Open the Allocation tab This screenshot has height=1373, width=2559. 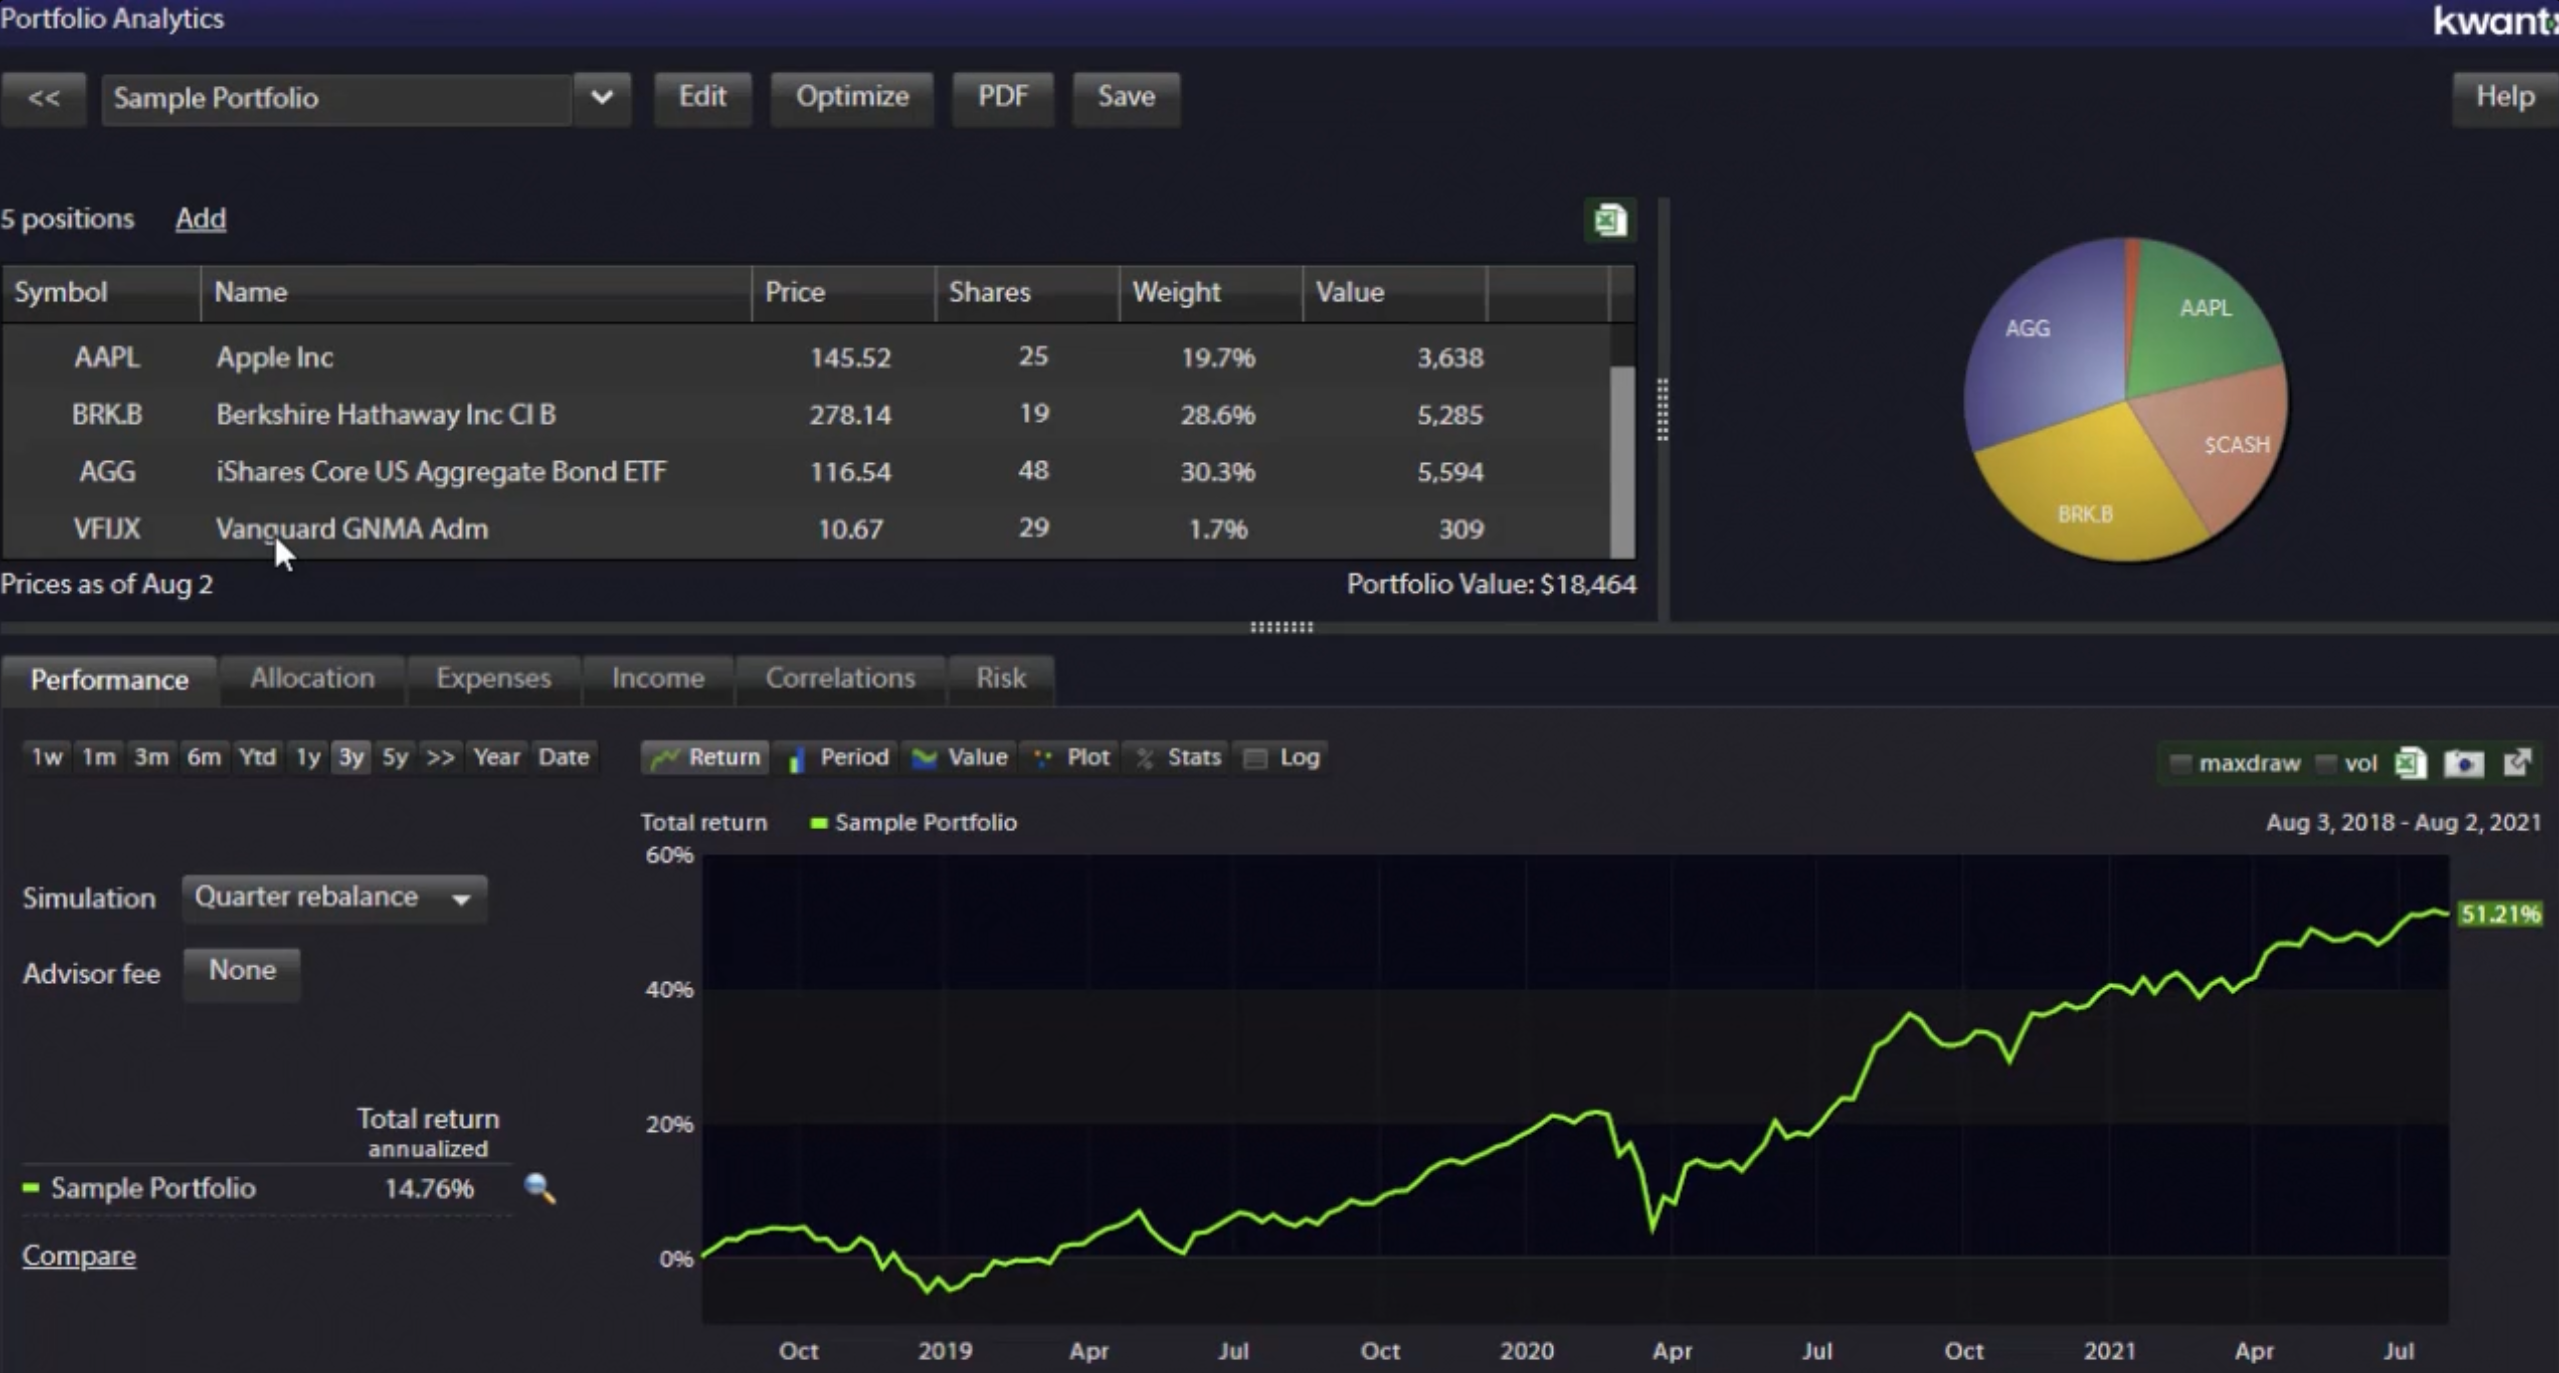pyautogui.click(x=311, y=678)
